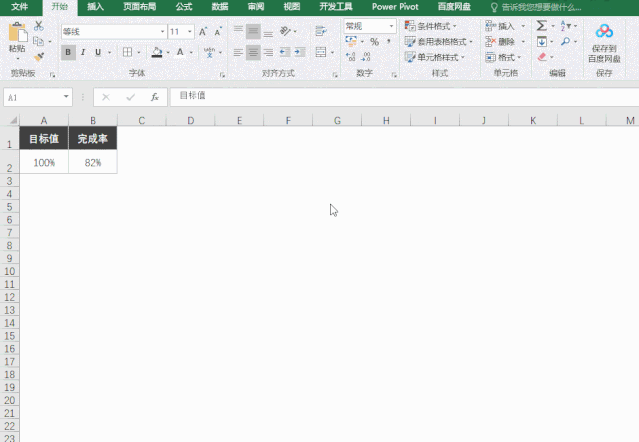Decrease the cell indent
The image size is (639, 442).
pos(284,52)
